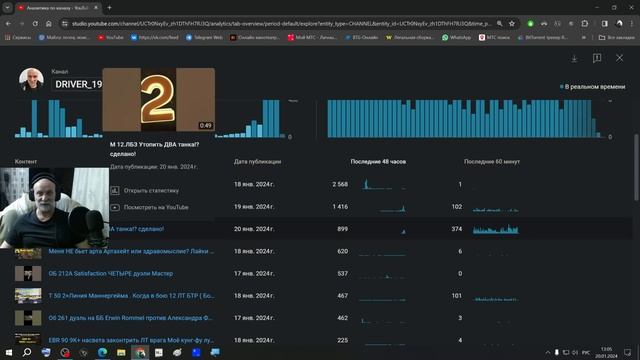
Task: Open the WhatsApp bookmark
Action: click(x=456, y=37)
